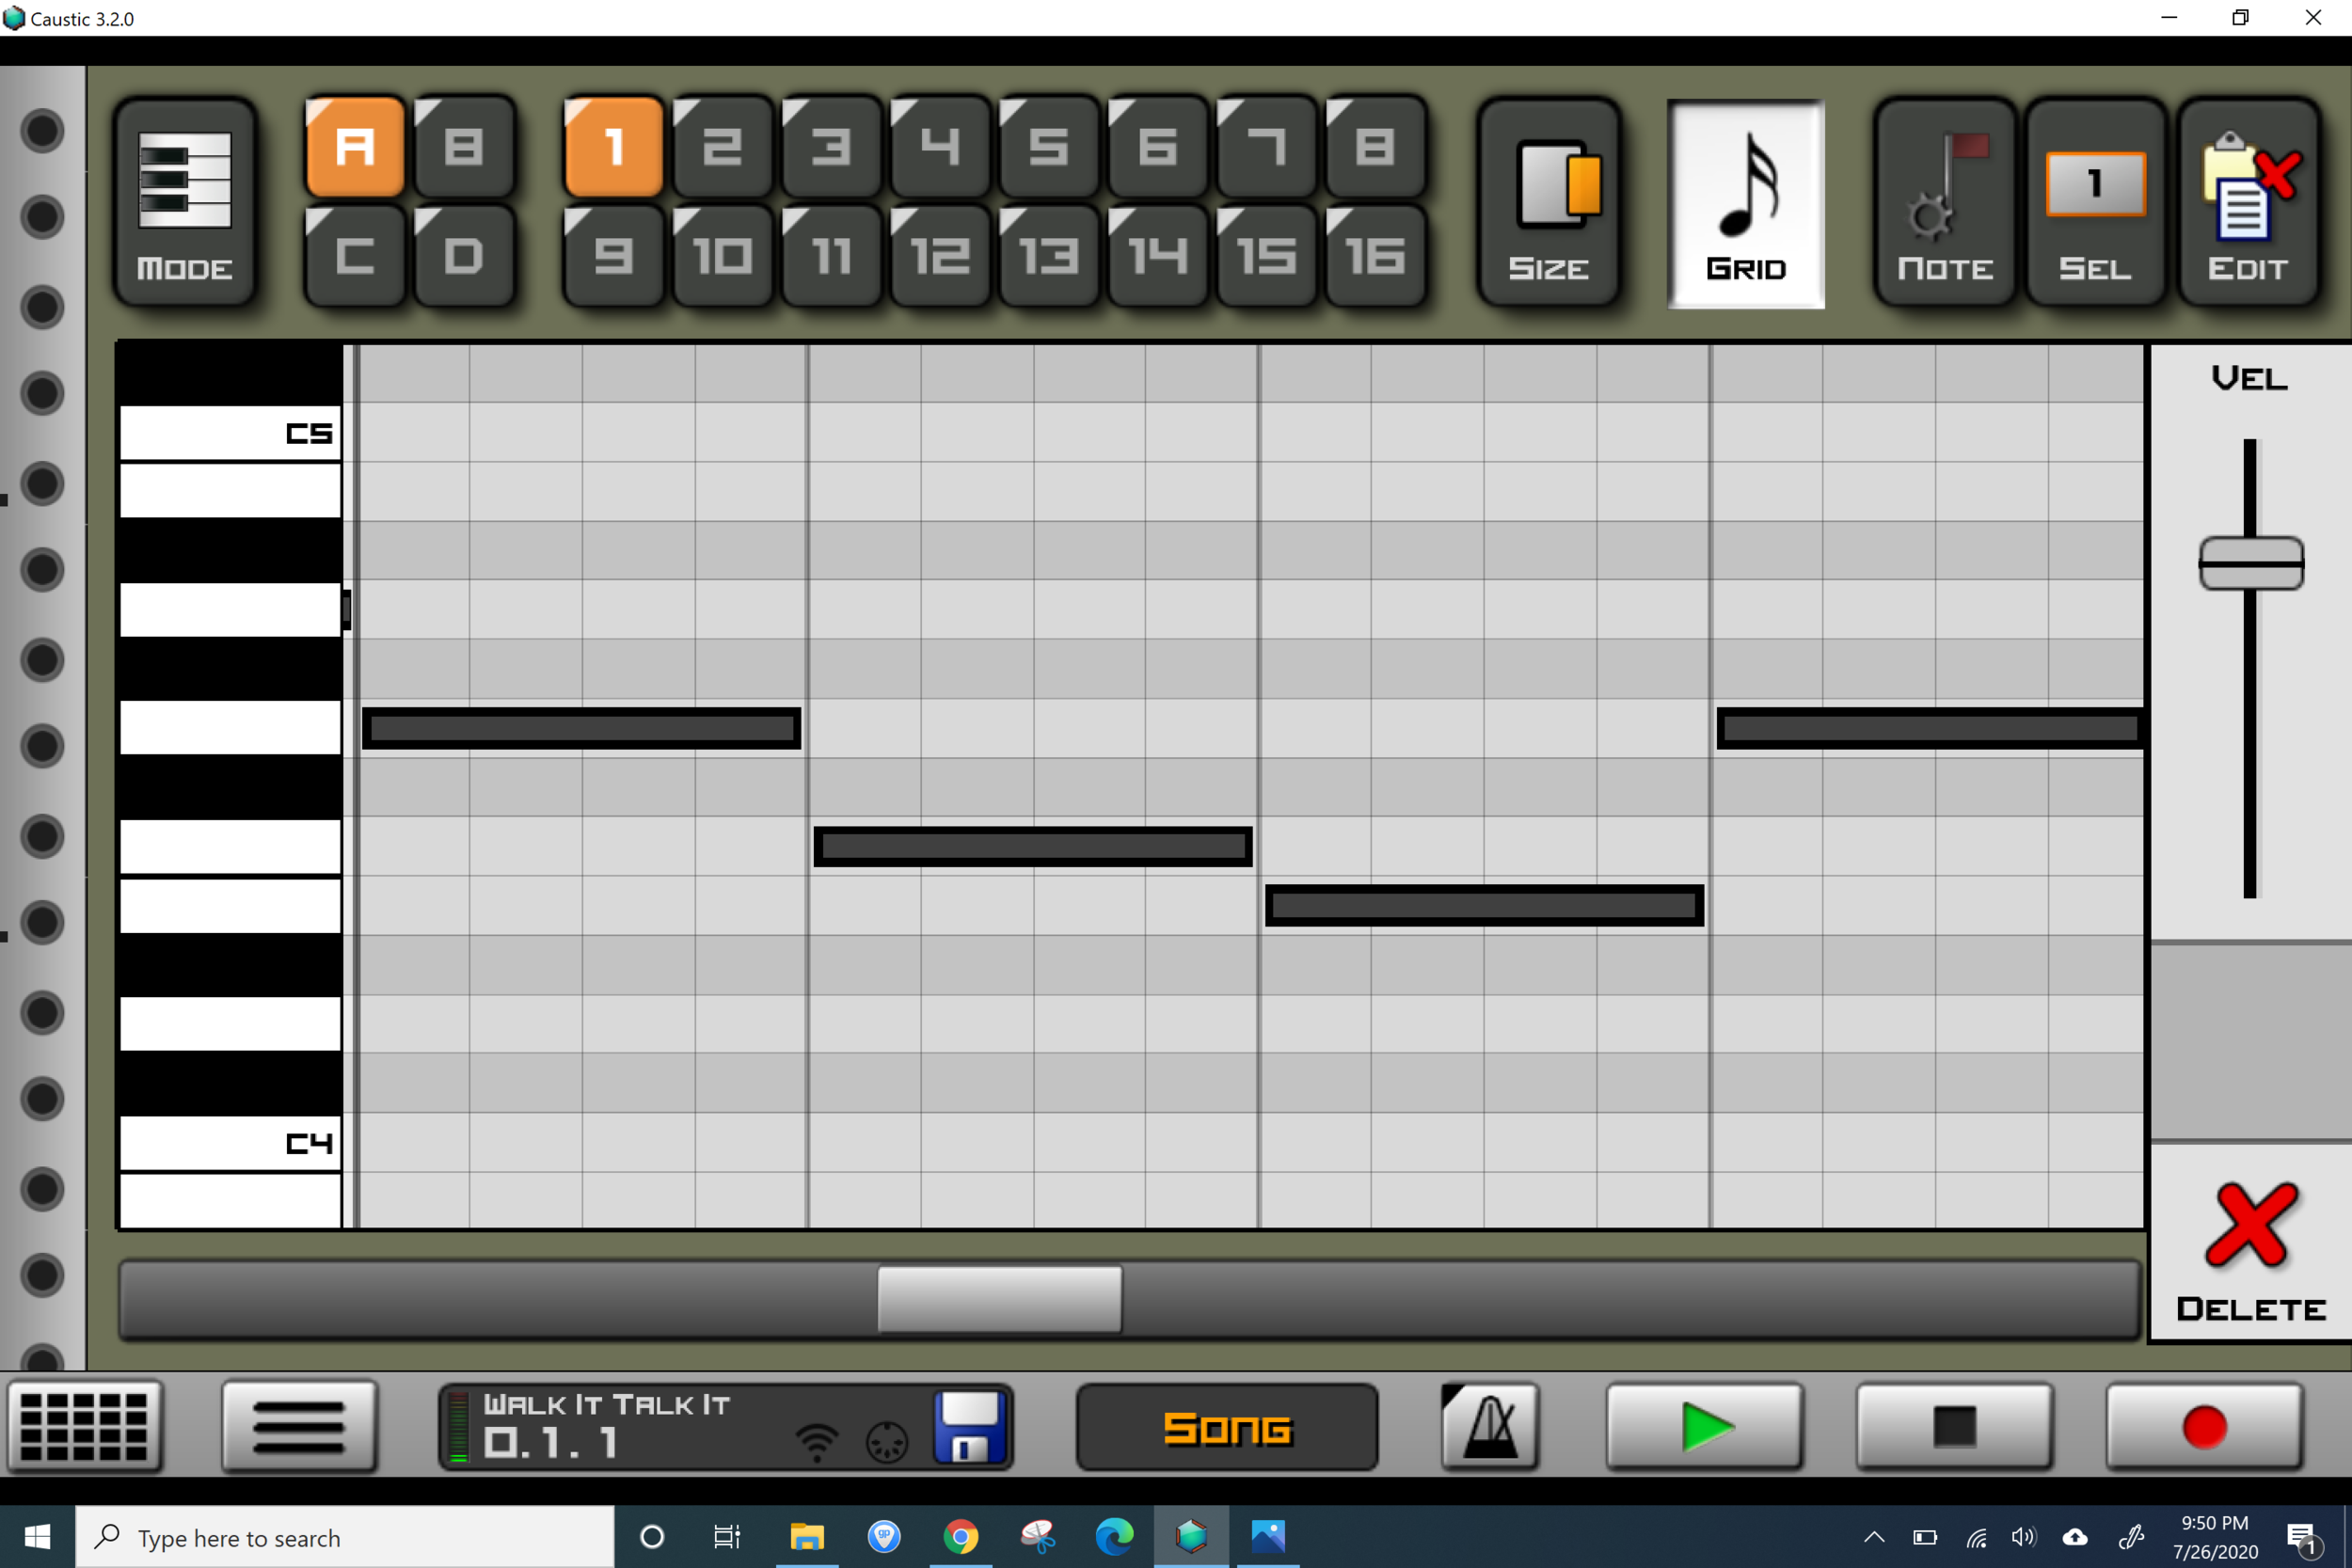
Task: Select pattern slot 5
Action: tap(1048, 147)
